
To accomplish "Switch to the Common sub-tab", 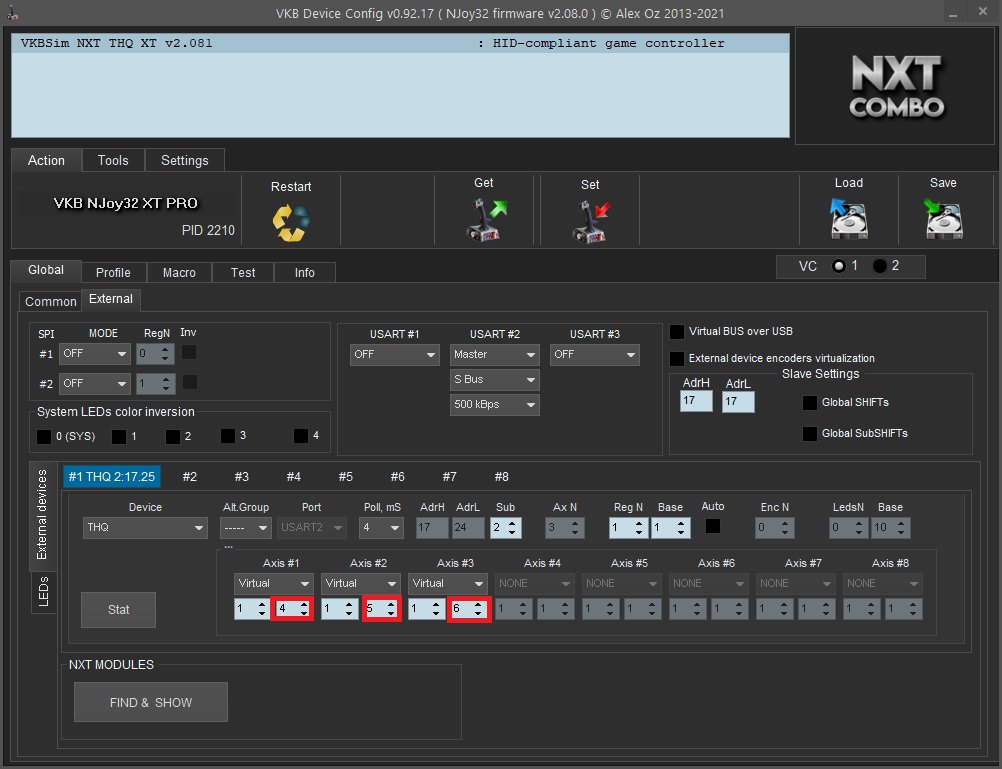I will [x=50, y=302].
